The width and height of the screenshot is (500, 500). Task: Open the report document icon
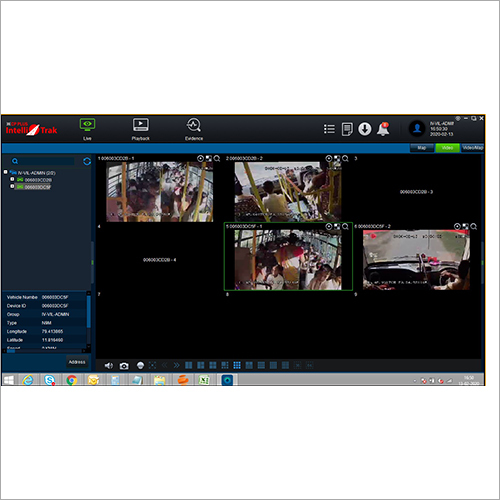pos(347,129)
